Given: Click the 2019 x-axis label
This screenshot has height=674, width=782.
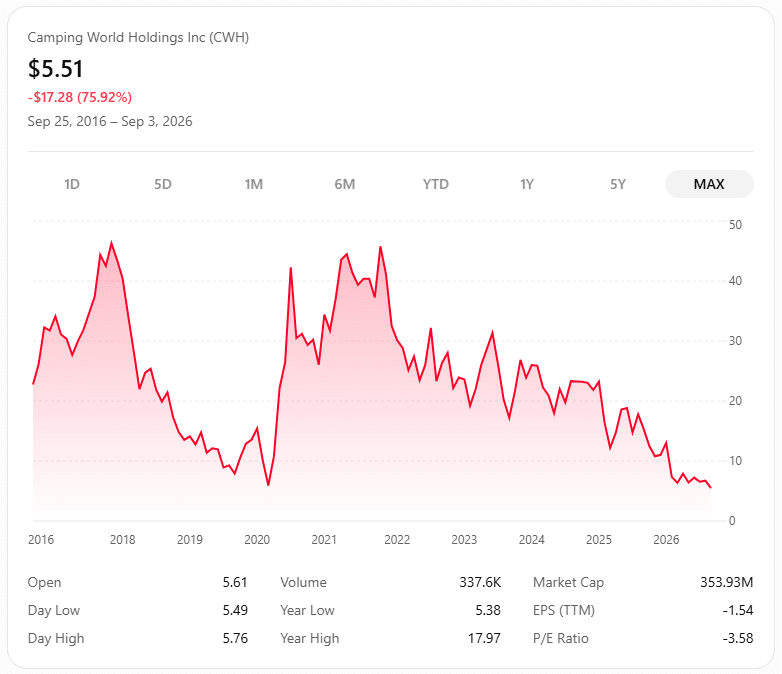Looking at the screenshot, I should click(x=190, y=539).
